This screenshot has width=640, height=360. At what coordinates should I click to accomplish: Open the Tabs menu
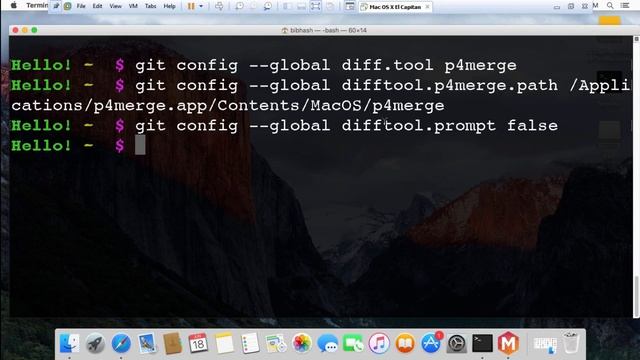(x=151, y=6)
